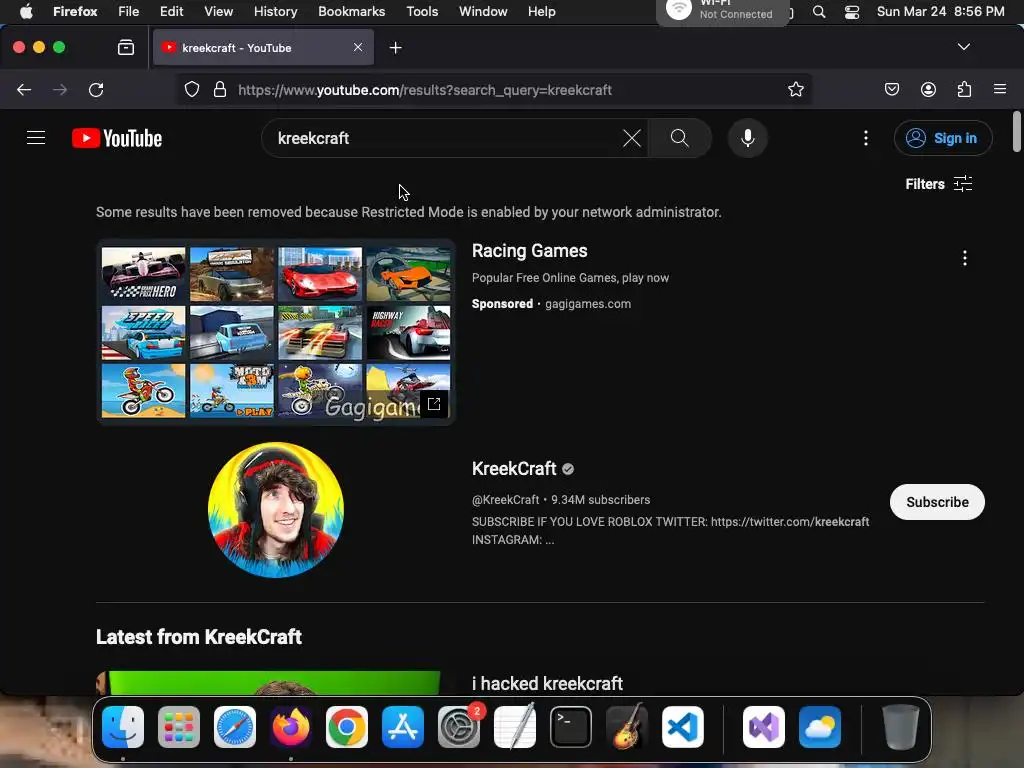Open the View menu

click(218, 11)
